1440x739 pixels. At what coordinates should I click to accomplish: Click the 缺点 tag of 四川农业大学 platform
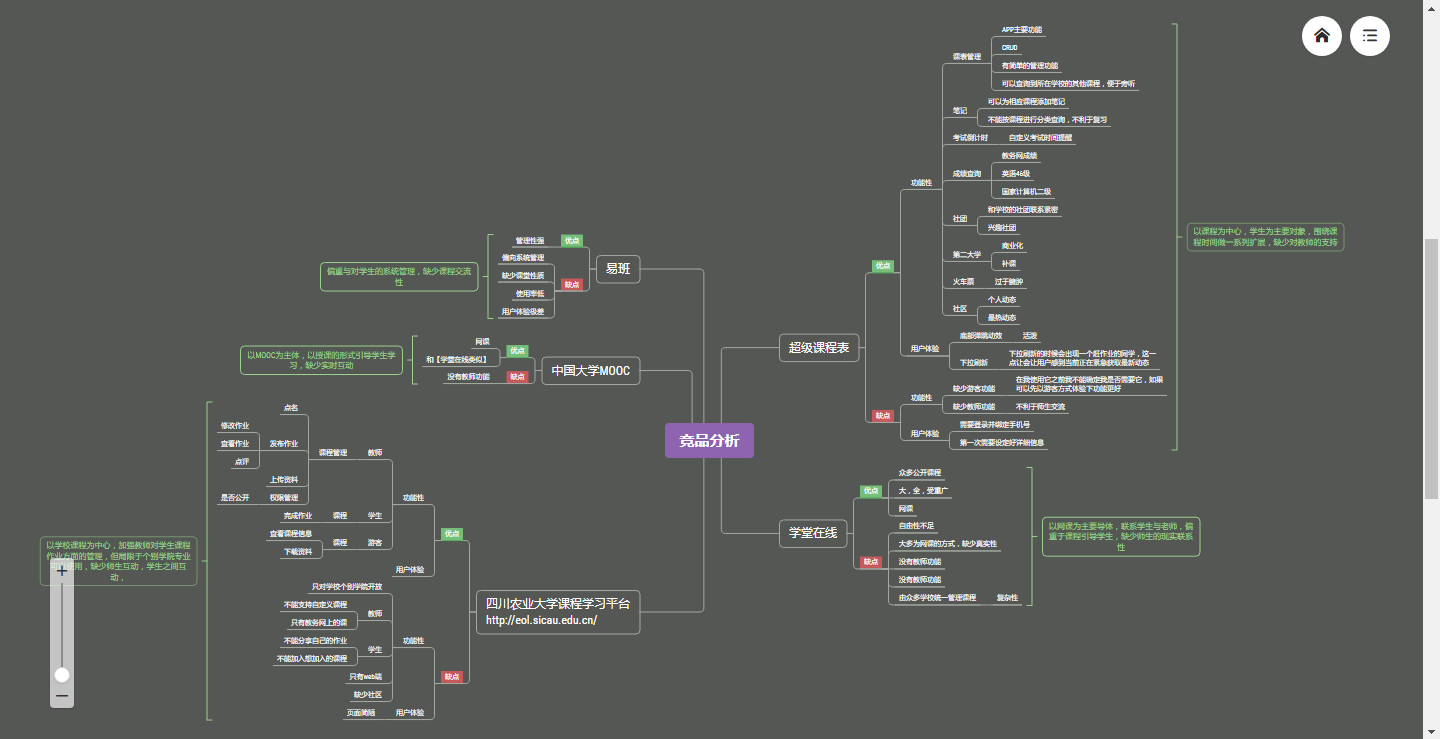(452, 677)
